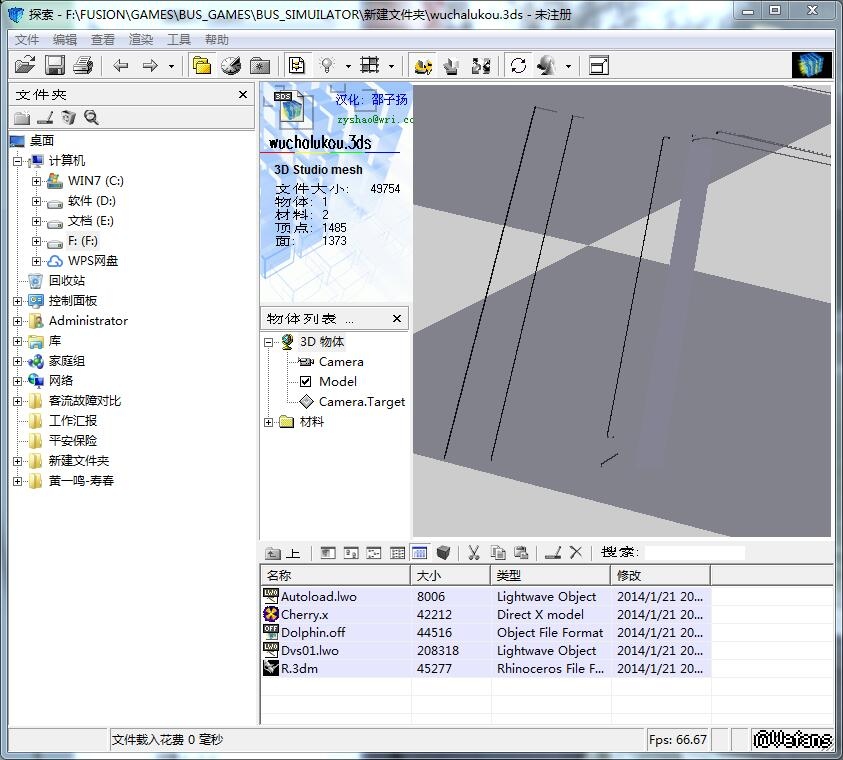This screenshot has height=760, width=843.
Task: Click the save (floppy disk) icon
Action: coord(54,66)
